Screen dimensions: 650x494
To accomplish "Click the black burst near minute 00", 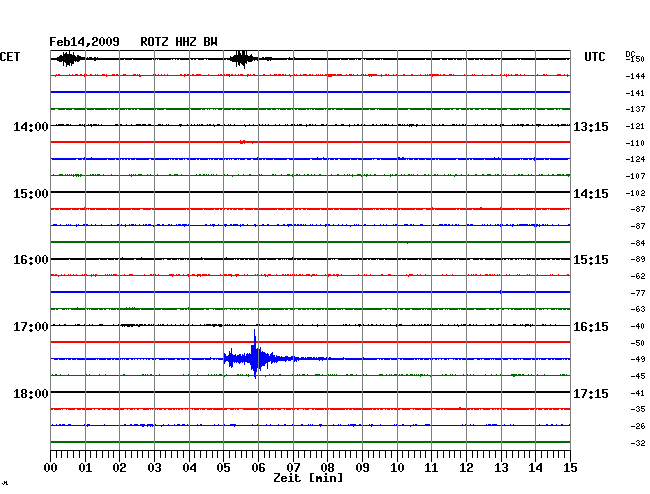I will coord(69,59).
